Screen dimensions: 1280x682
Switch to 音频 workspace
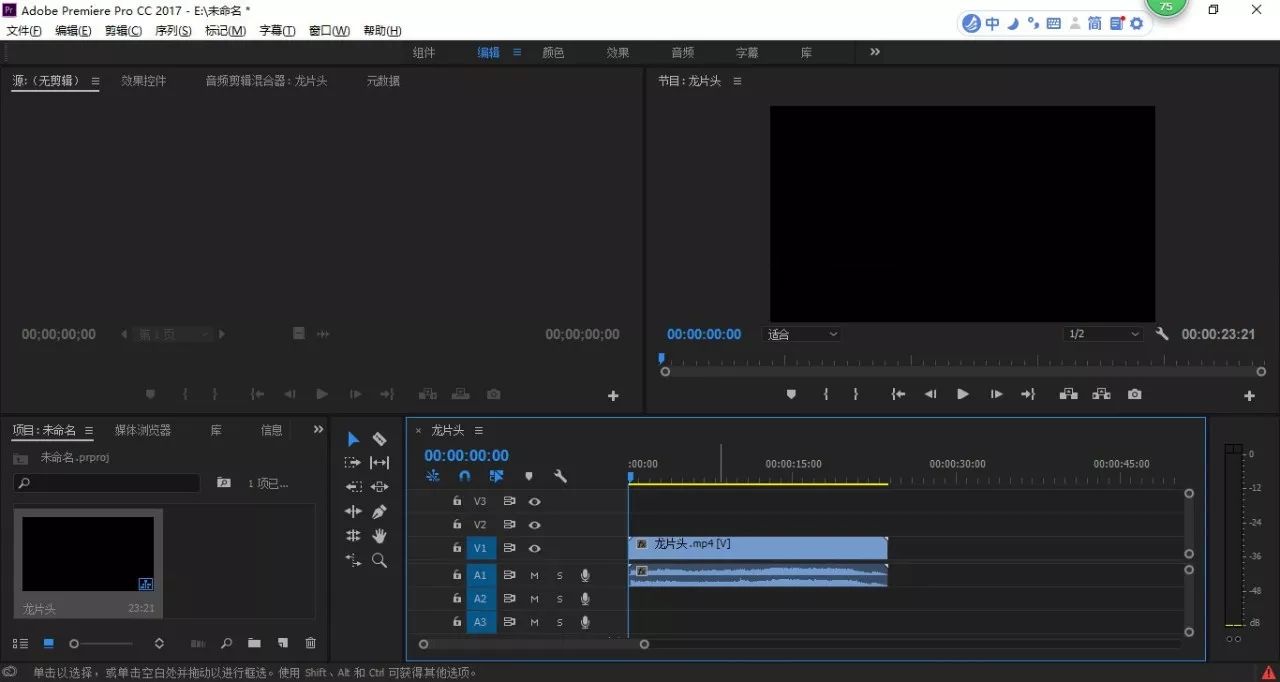(682, 53)
